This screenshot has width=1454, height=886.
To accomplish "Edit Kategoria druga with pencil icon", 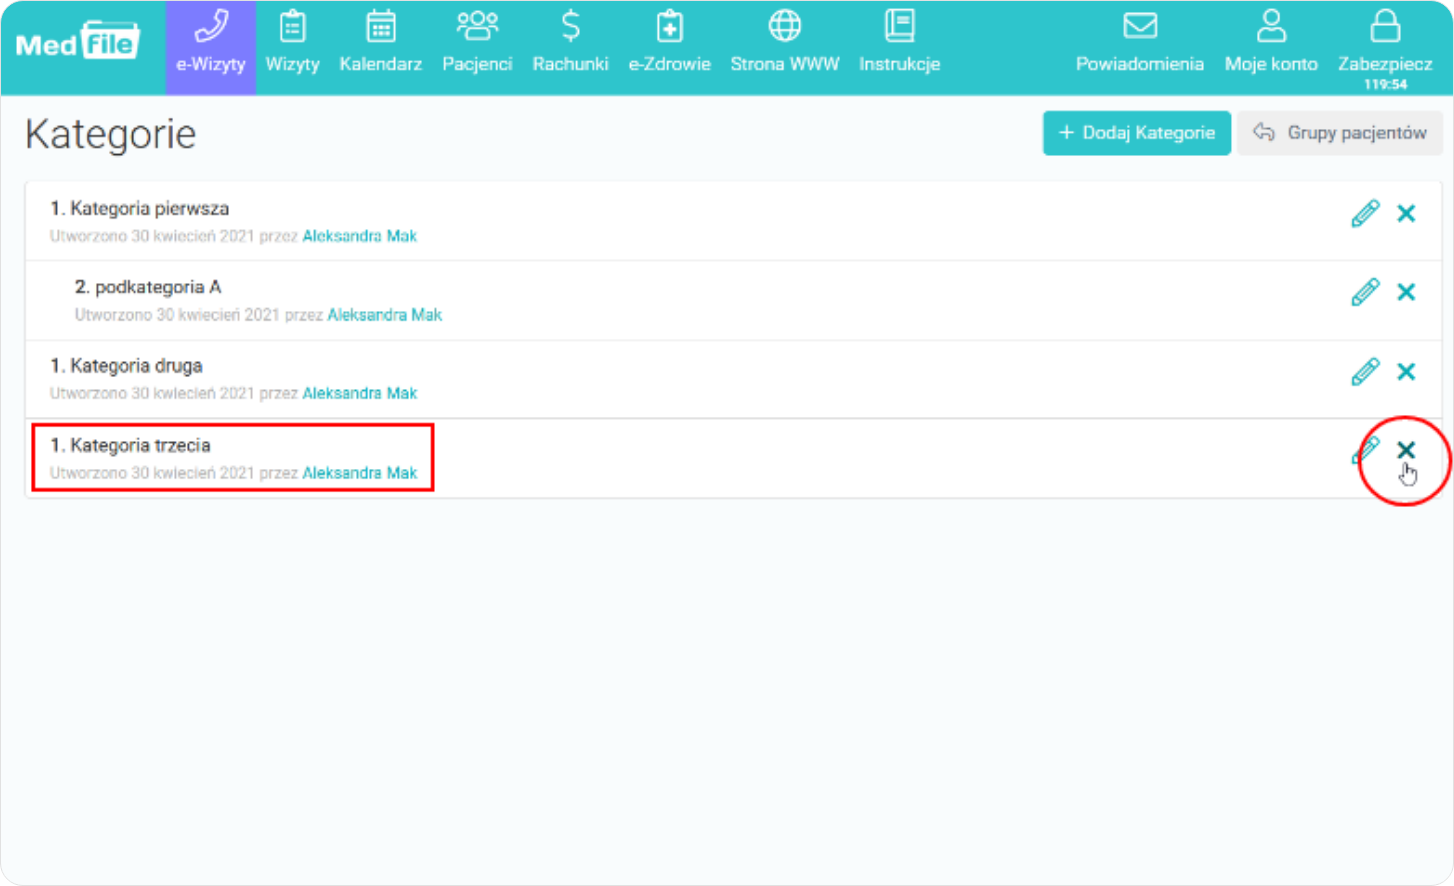I will [x=1365, y=372].
